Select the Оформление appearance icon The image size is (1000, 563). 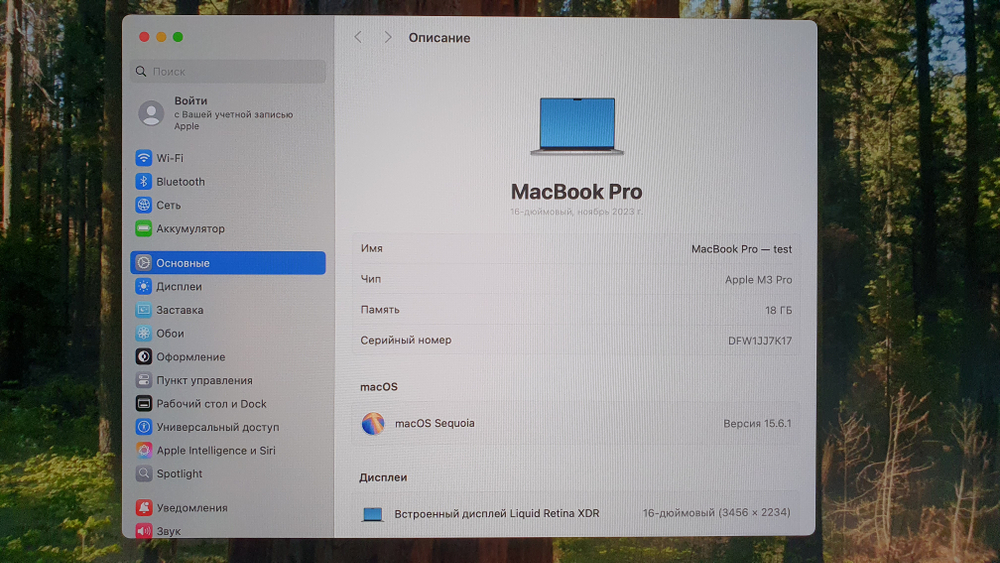(x=143, y=356)
